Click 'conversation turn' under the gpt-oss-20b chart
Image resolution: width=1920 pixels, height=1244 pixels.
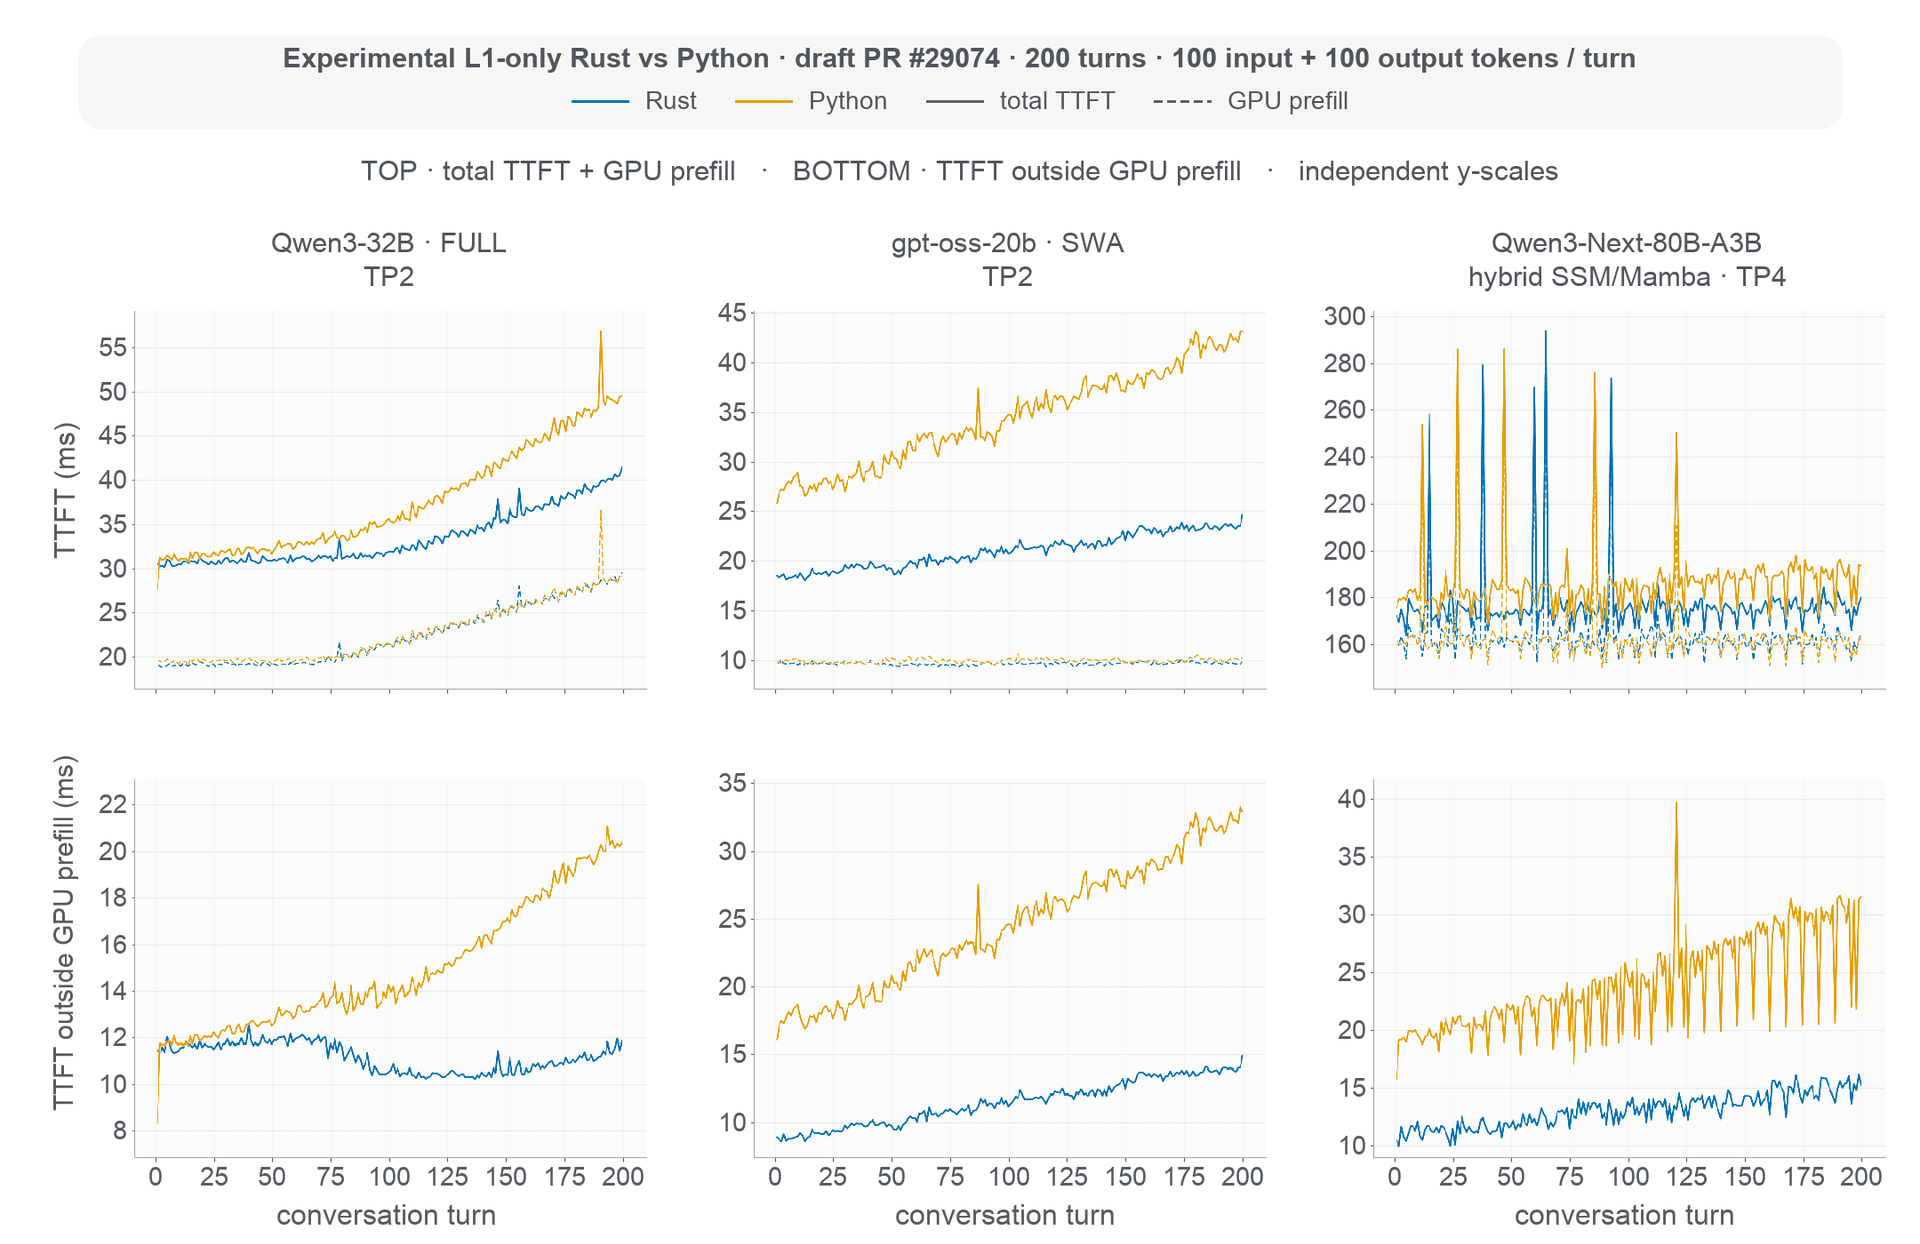(1005, 1215)
